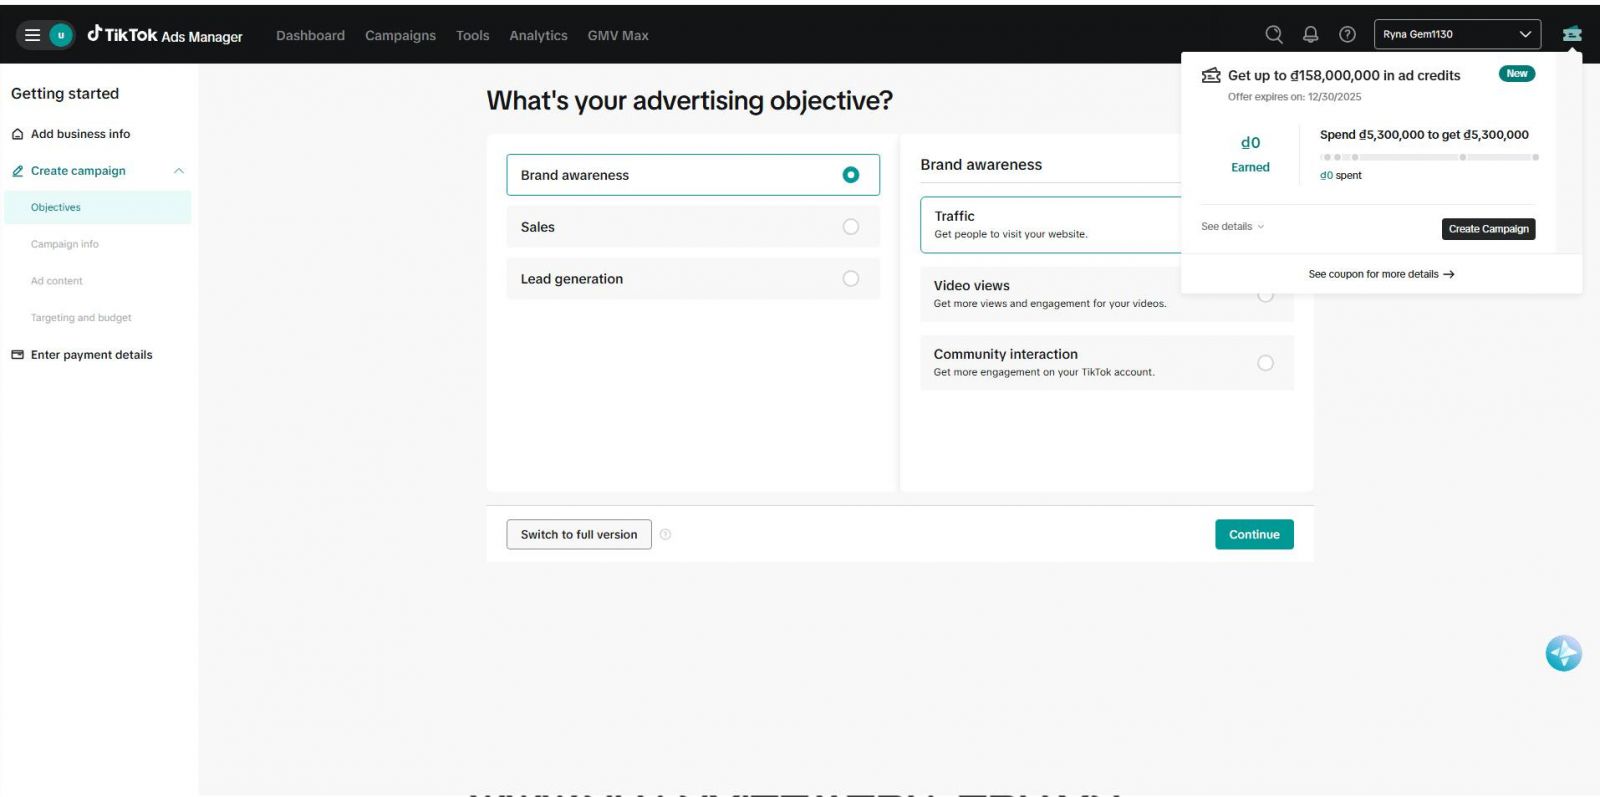Expand See details in credits panel
The image size is (1600, 797).
1233,227
